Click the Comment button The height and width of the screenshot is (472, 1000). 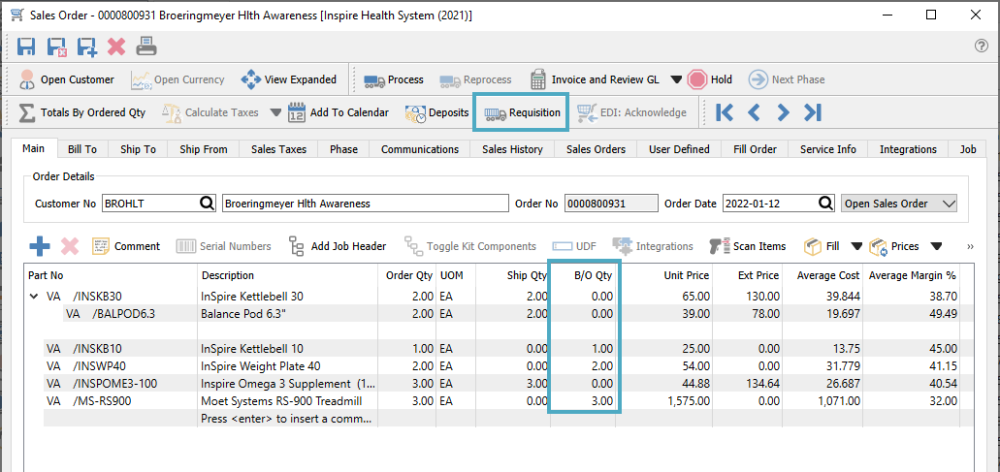pyautogui.click(x=126, y=246)
